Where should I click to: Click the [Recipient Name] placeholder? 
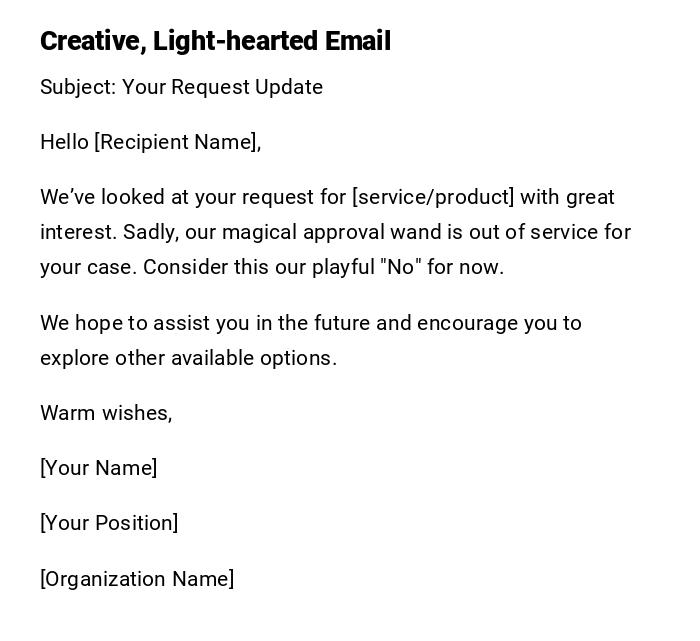pyautogui.click(x=177, y=142)
